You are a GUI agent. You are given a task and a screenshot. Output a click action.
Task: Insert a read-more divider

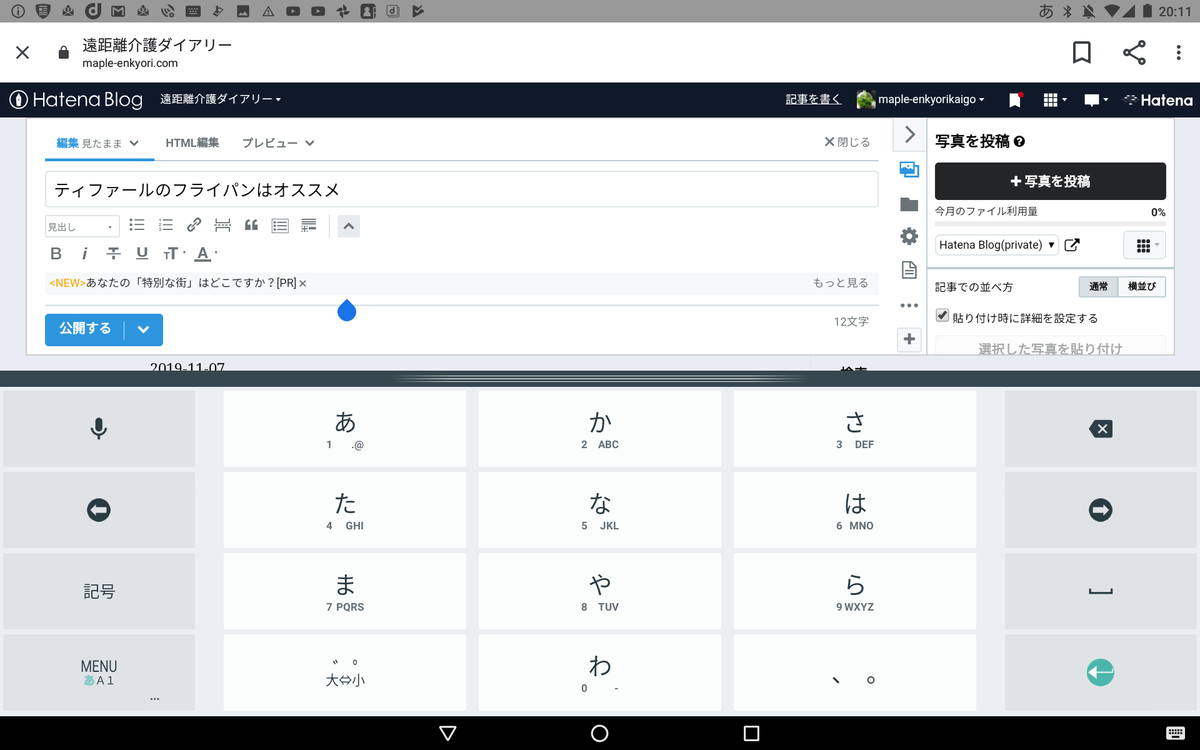tap(222, 226)
